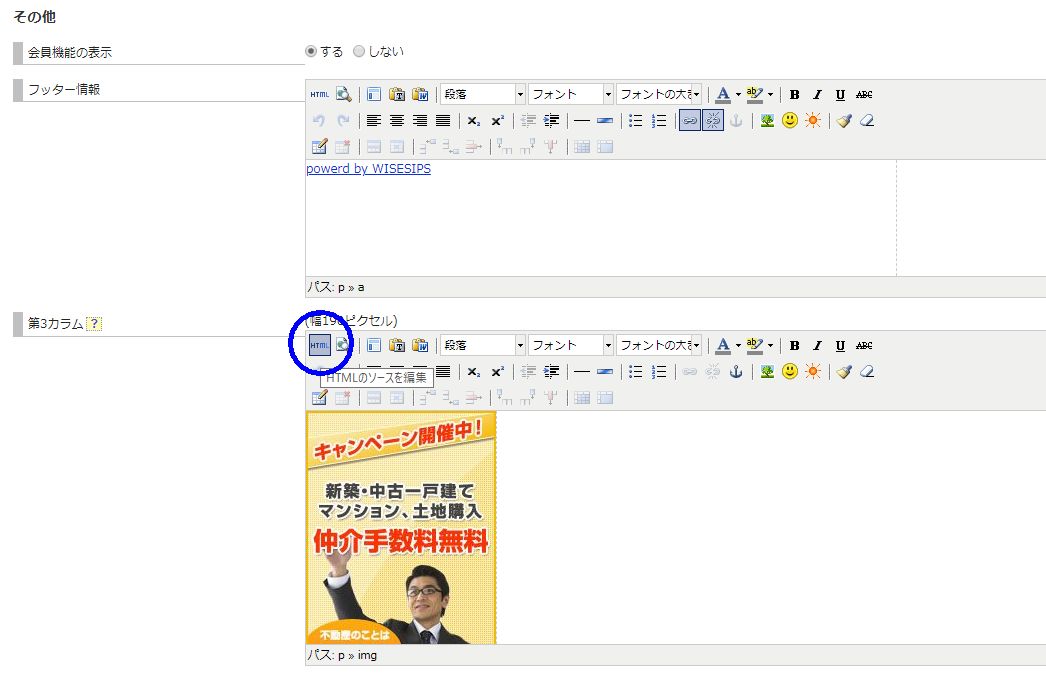Open 段落 format dropdown in 第3カラム editor
This screenshot has width=1046, height=700.
tap(482, 346)
